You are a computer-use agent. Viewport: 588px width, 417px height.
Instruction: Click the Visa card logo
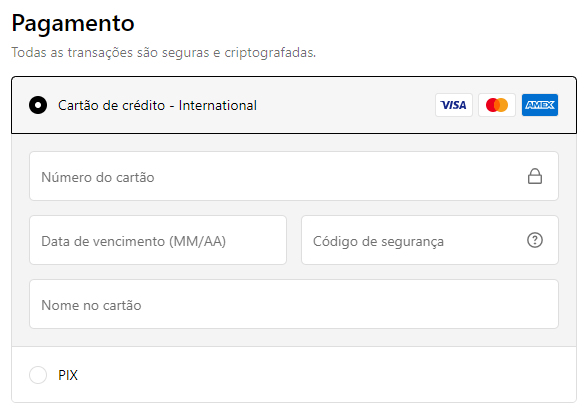(454, 105)
